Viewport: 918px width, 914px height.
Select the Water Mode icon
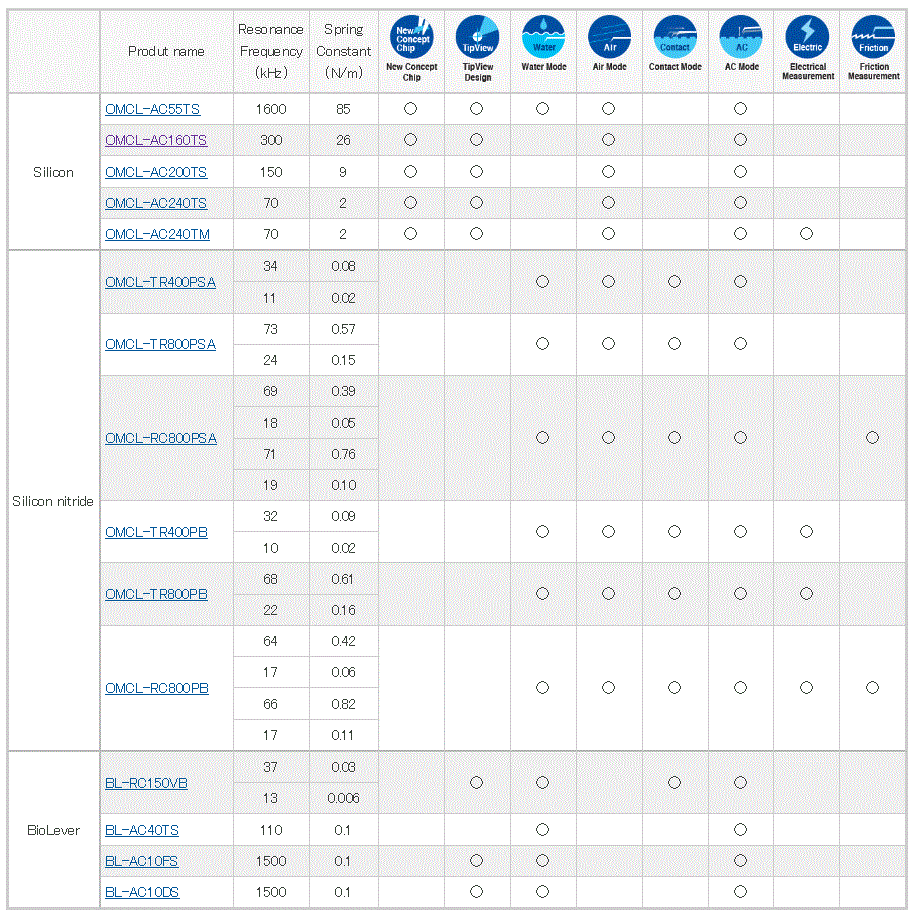click(543, 37)
